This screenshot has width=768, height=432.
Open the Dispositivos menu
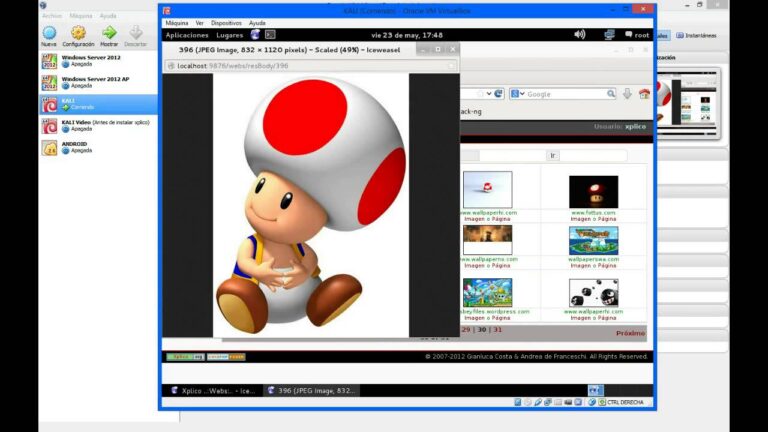pos(226,23)
